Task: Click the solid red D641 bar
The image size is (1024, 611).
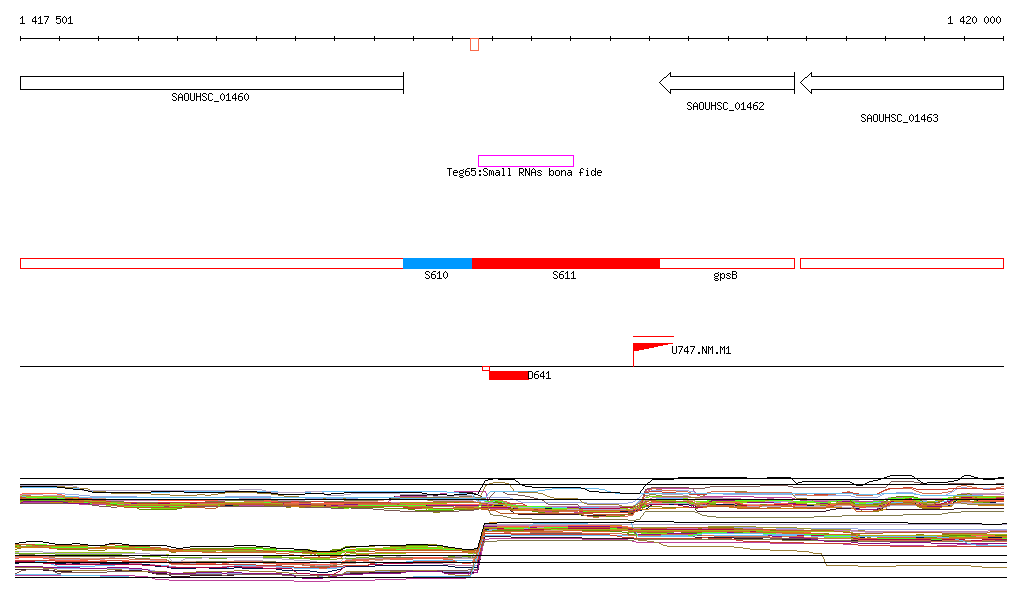Action: click(508, 375)
